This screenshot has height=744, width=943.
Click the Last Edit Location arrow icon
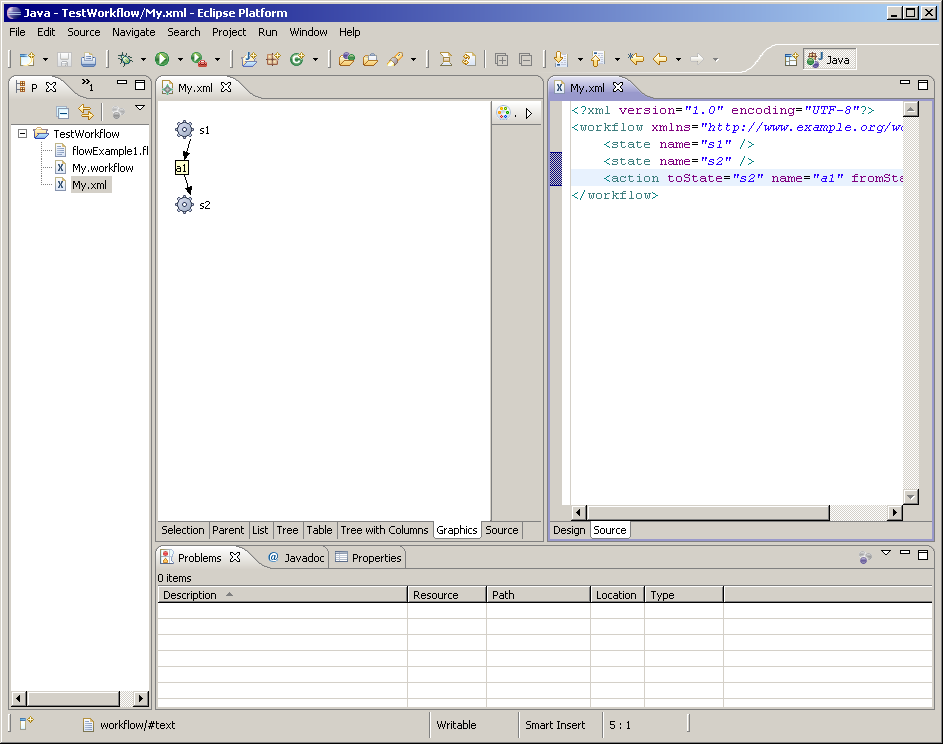[x=635, y=60]
